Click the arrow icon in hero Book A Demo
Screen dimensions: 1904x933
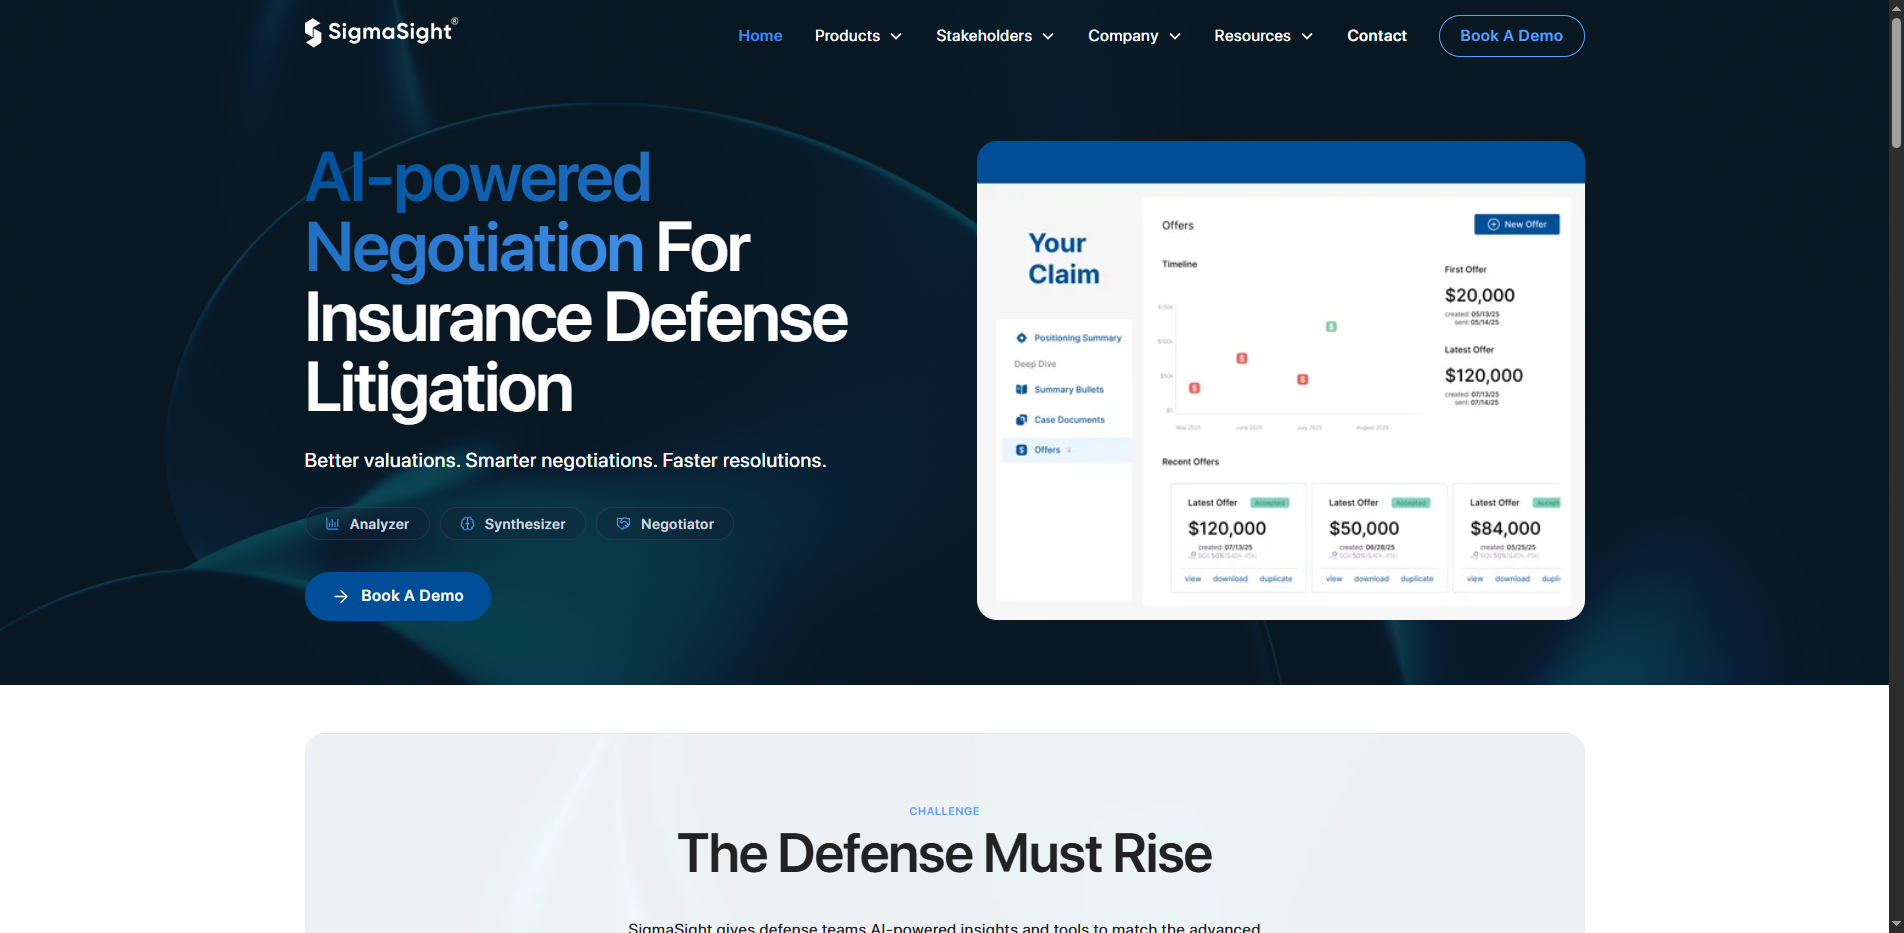coord(341,596)
